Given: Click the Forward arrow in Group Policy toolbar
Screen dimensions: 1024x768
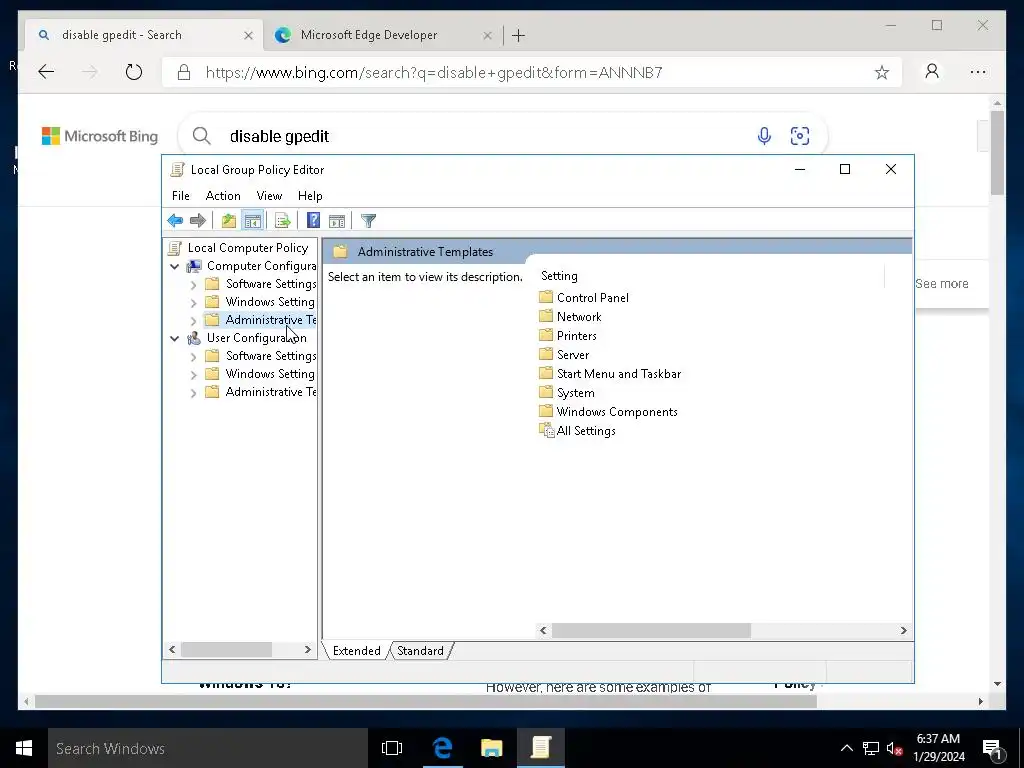Looking at the screenshot, I should pos(198,221).
